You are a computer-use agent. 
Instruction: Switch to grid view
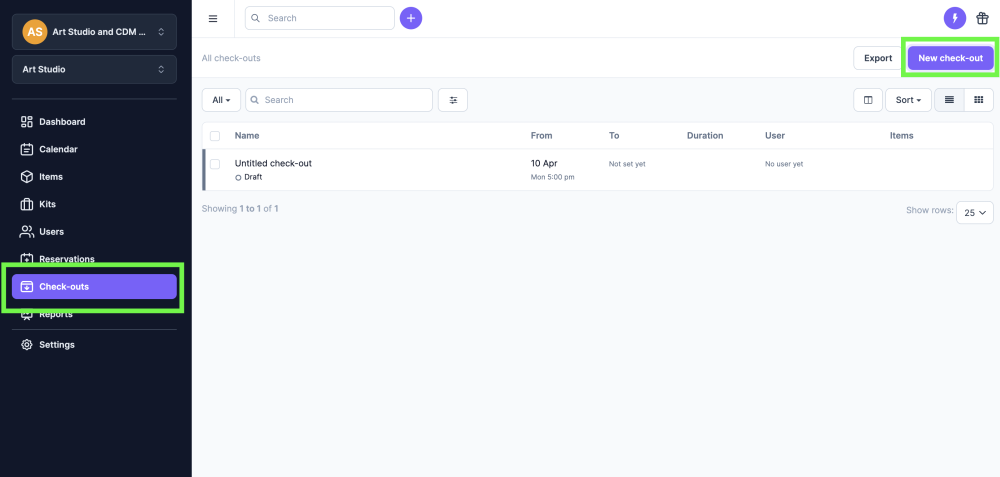click(x=978, y=100)
